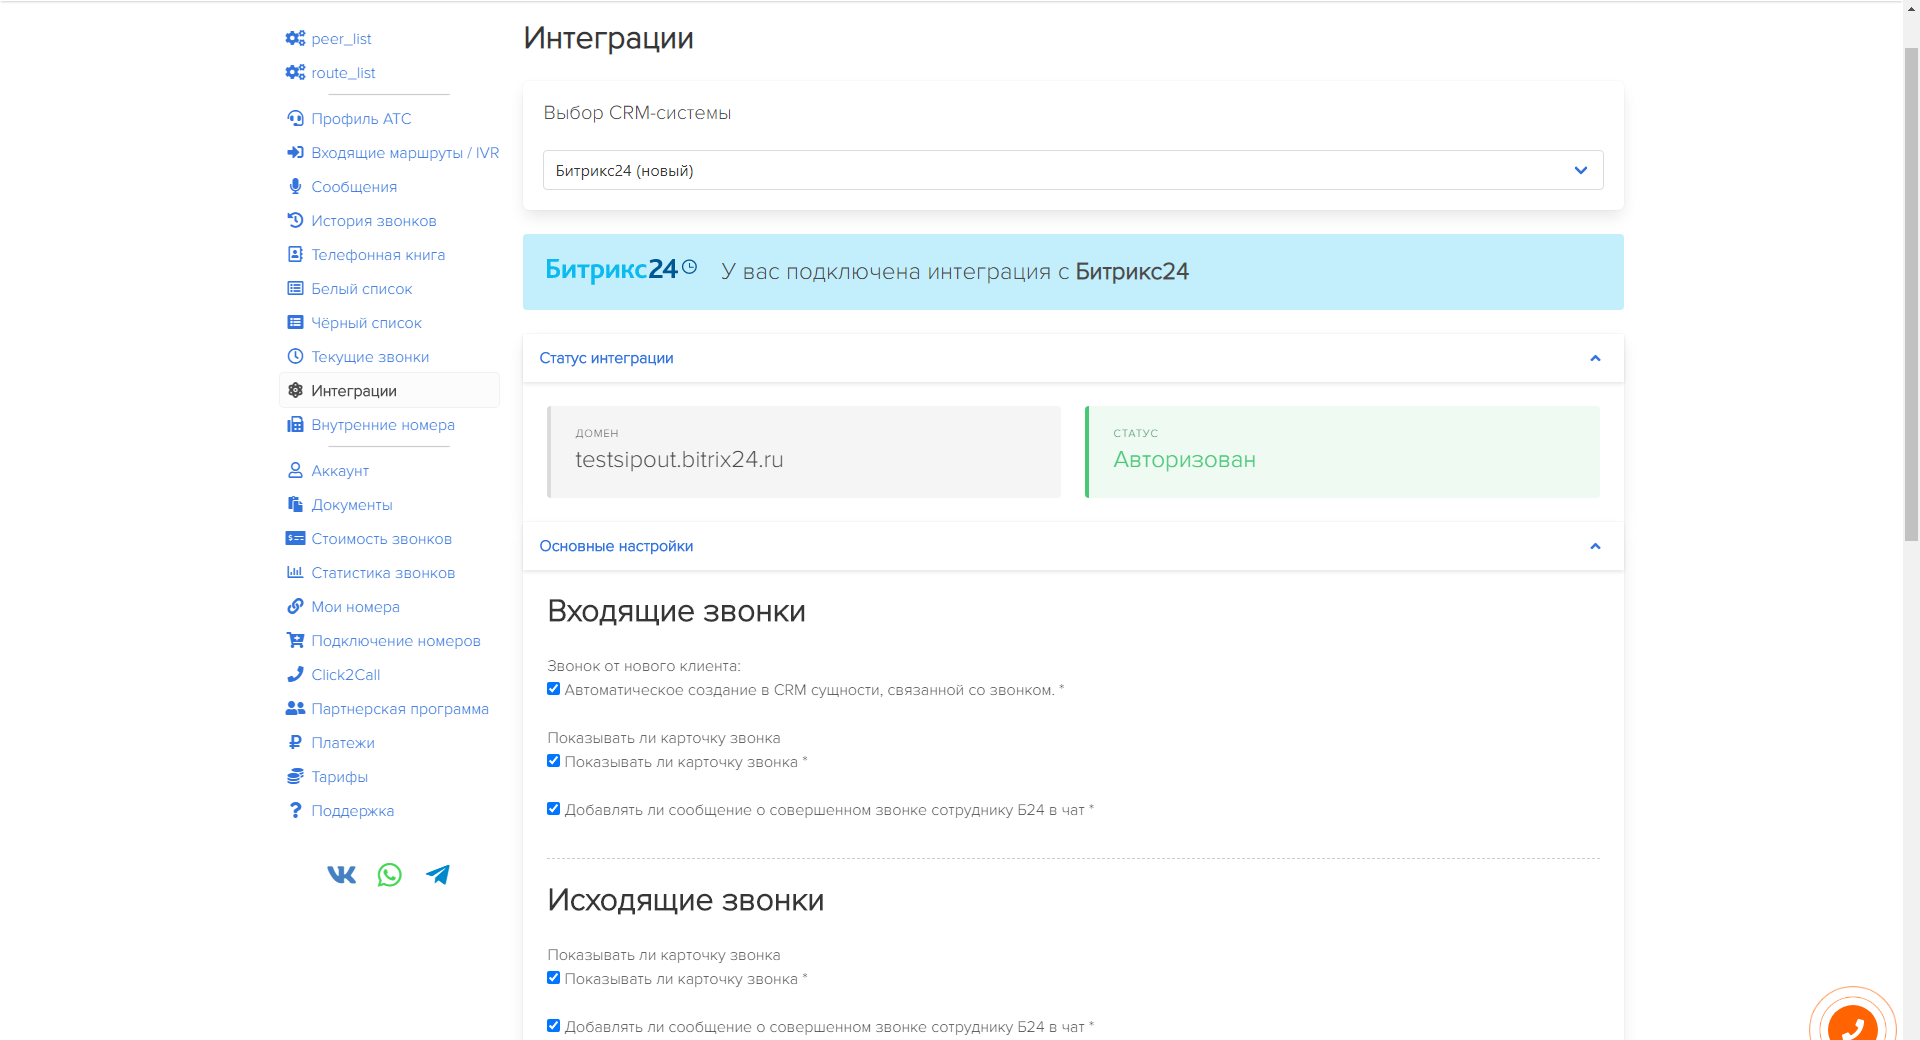1920x1040 pixels.
Task: Click the Авторизован status text
Action: [1184, 460]
